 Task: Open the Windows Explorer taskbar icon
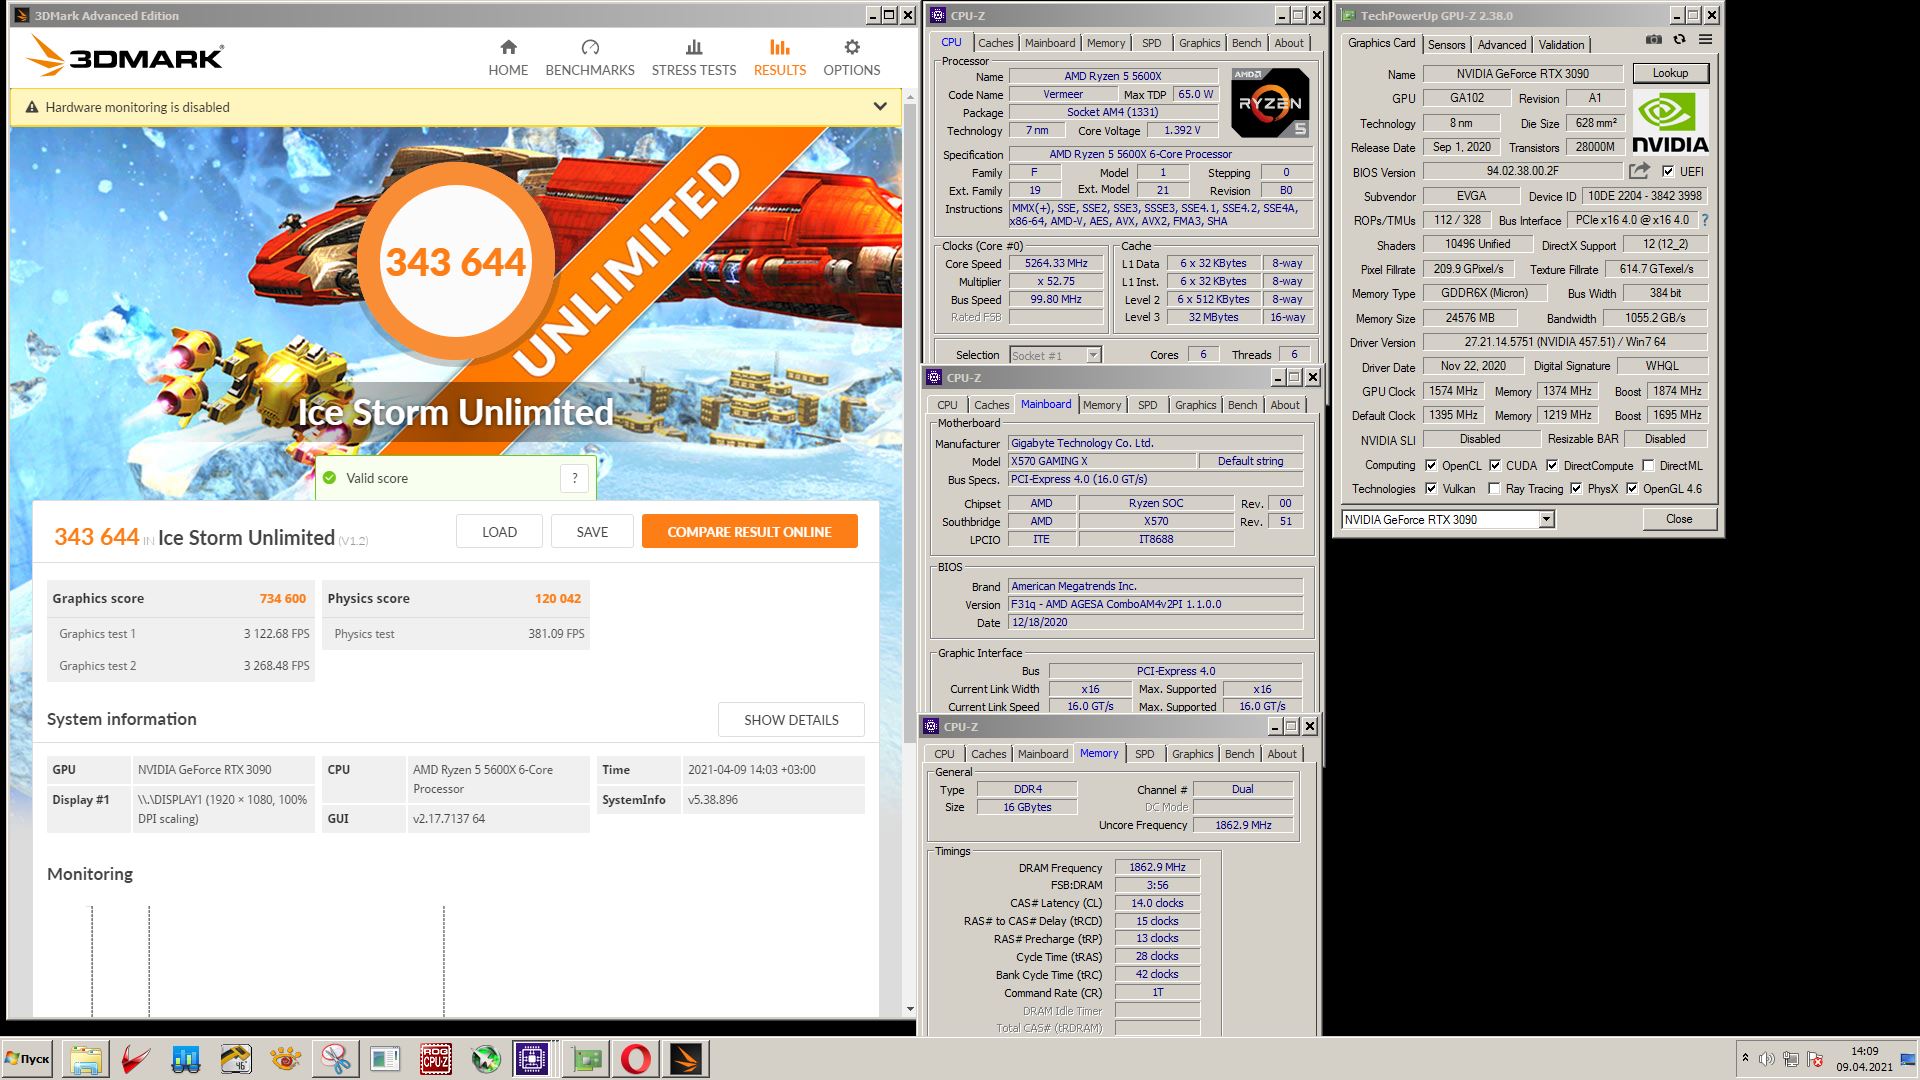click(86, 1059)
